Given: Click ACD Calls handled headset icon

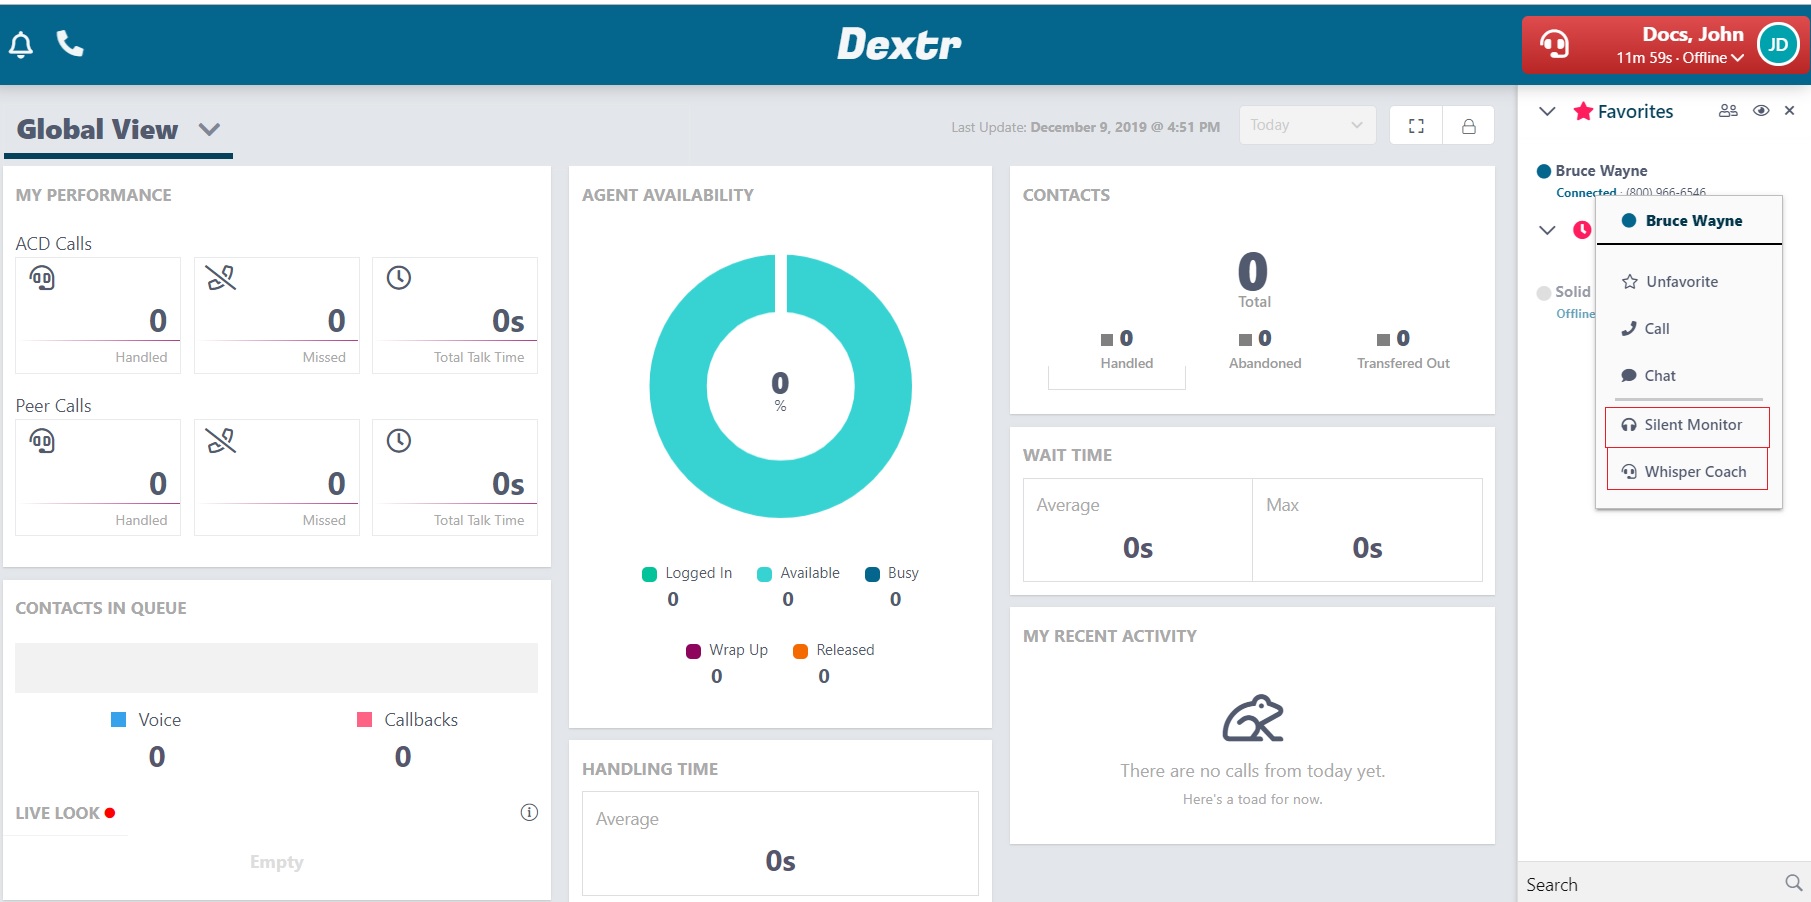Looking at the screenshot, I should click(42, 277).
